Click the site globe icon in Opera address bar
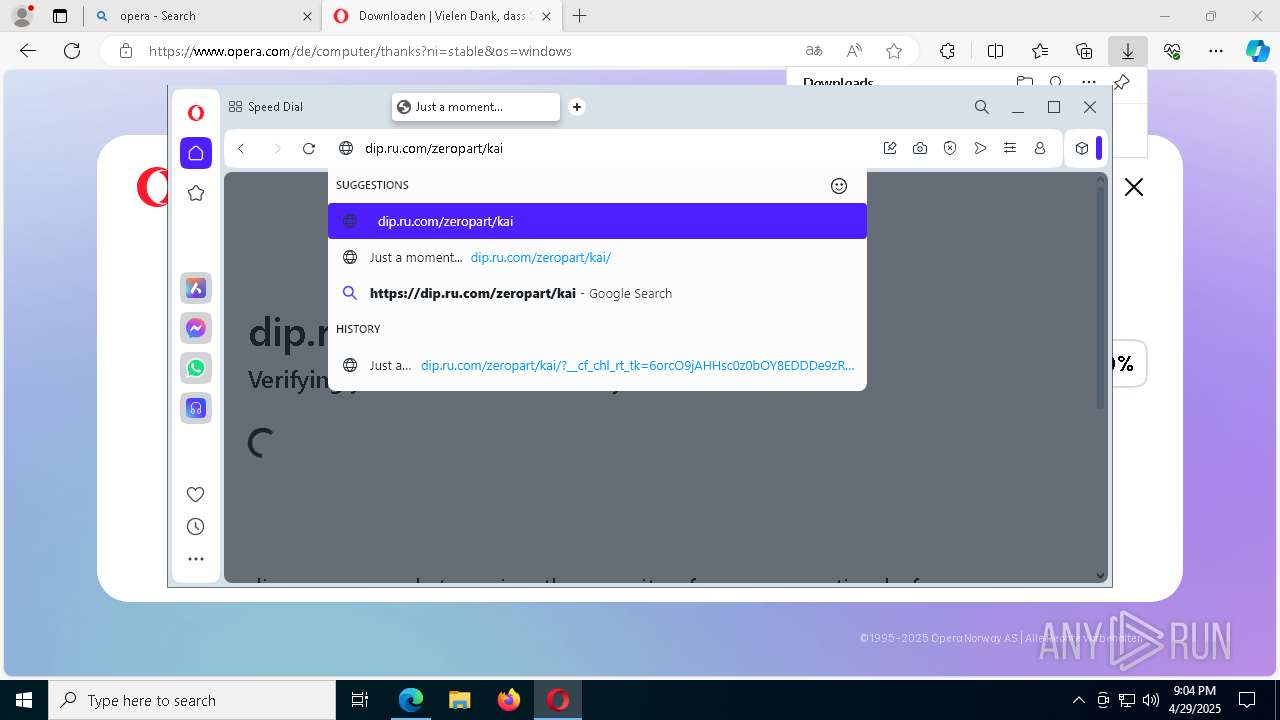Viewport: 1280px width, 720px height. click(346, 148)
